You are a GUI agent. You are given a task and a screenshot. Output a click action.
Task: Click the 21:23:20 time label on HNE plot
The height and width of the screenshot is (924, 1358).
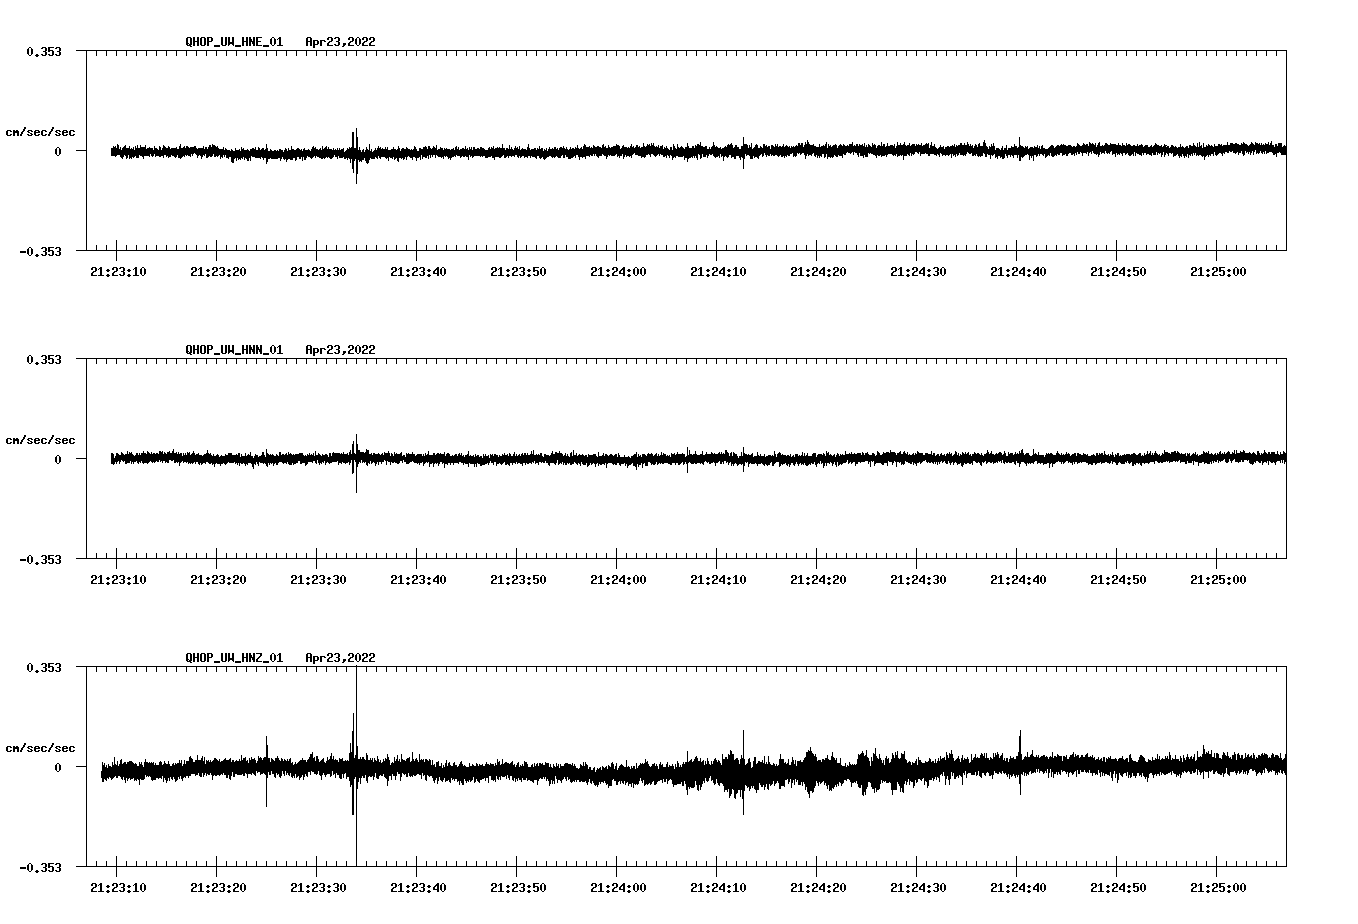pos(218,272)
